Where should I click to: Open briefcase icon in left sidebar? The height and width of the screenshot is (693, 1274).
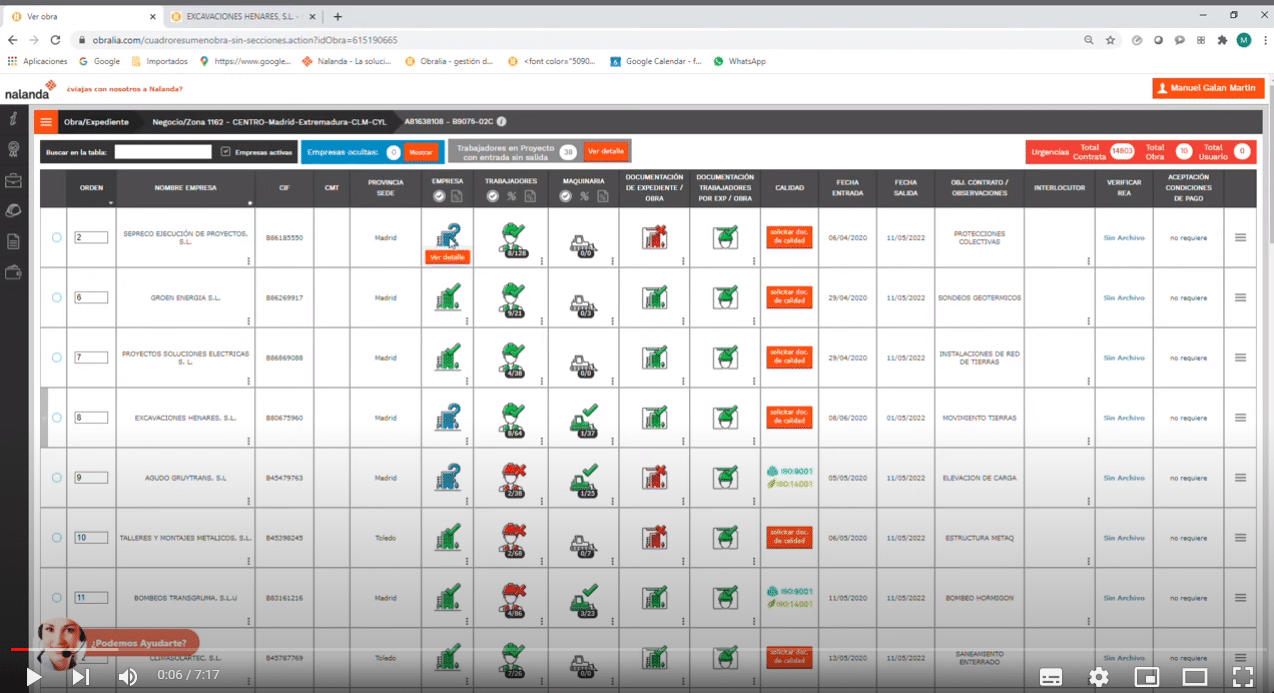(14, 180)
